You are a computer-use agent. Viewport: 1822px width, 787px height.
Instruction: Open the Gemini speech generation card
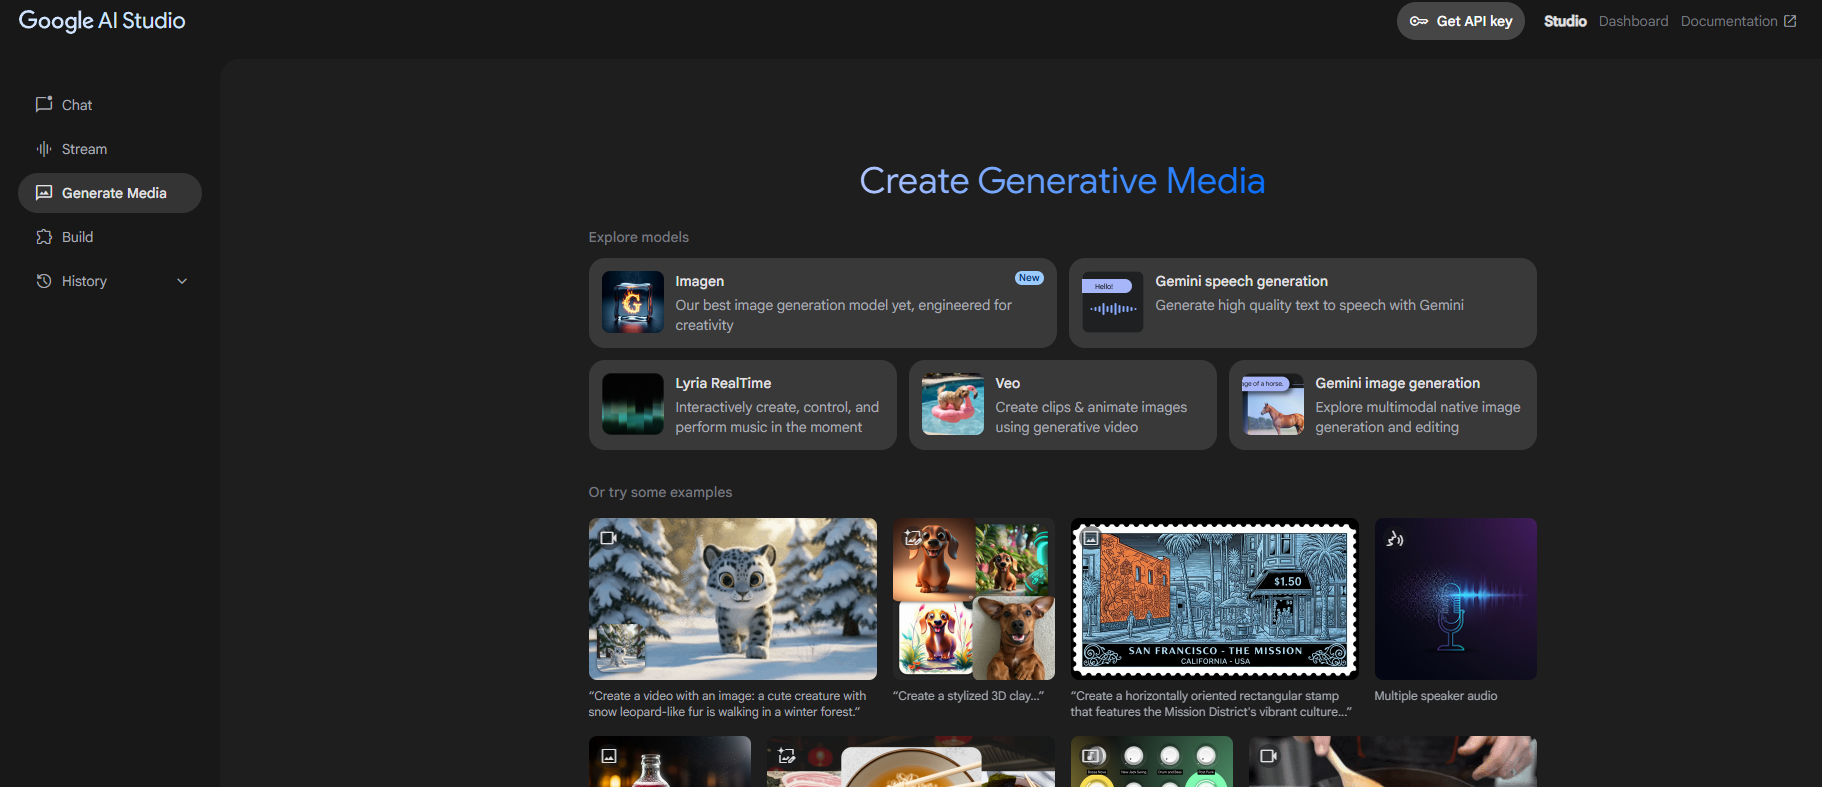click(1302, 303)
